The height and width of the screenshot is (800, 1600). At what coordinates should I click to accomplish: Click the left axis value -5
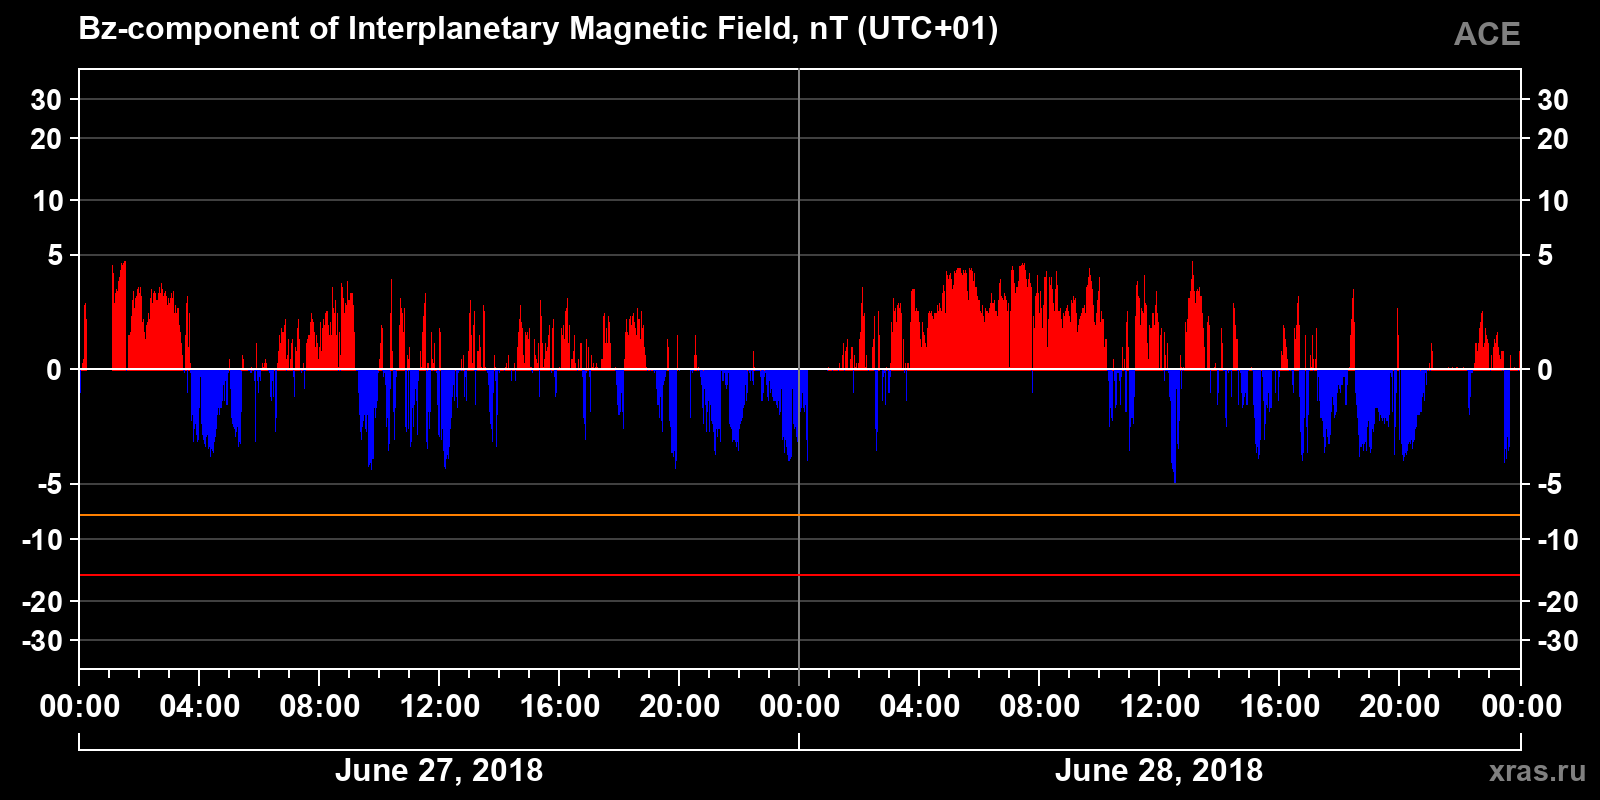50,485
